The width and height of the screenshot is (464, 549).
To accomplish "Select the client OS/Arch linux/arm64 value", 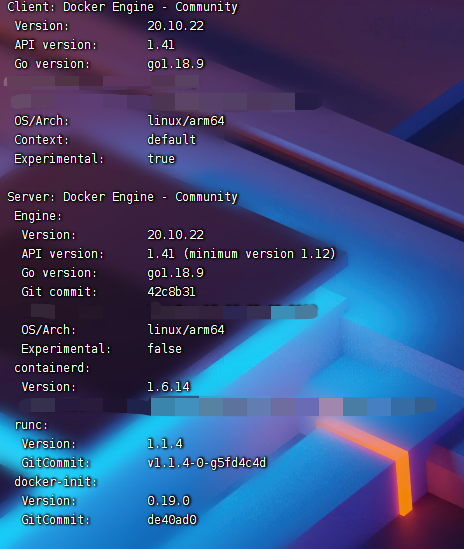I will click(x=186, y=121).
